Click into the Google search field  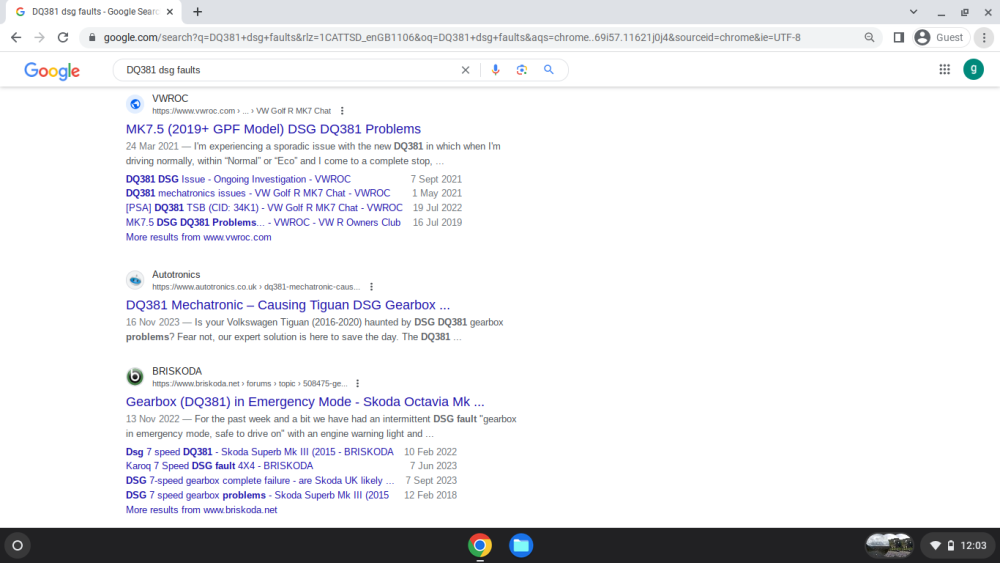click(x=290, y=70)
